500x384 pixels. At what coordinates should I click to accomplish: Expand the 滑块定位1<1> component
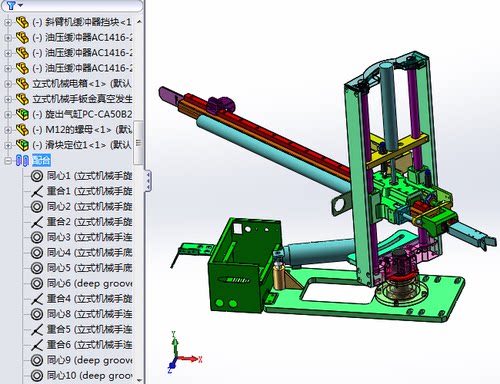click(7, 145)
